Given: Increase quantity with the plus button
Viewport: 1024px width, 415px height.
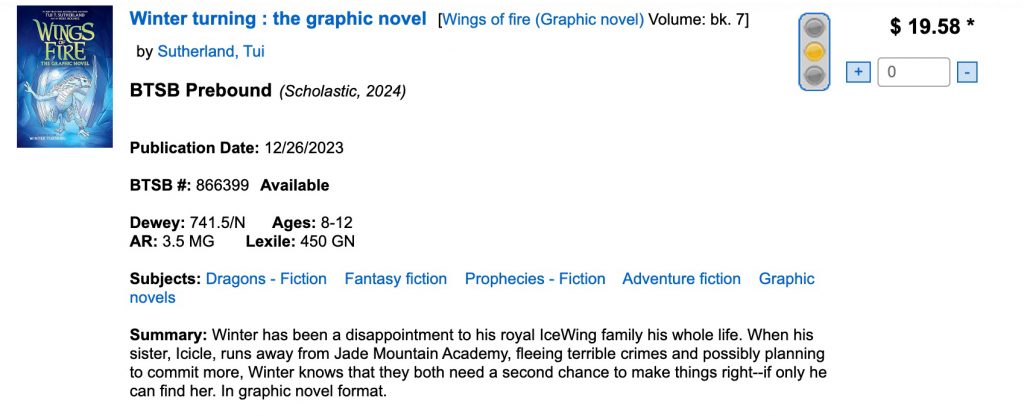Looking at the screenshot, I should 857,72.
